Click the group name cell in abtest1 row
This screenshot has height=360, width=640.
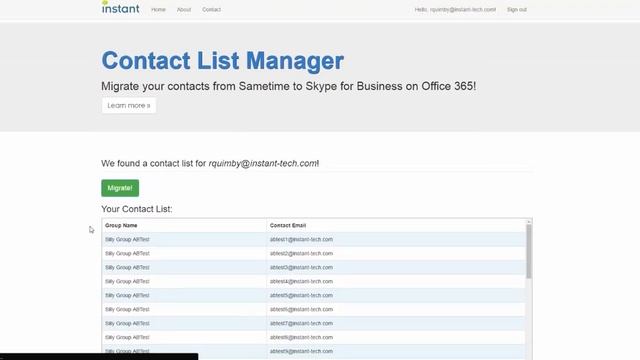(184, 239)
